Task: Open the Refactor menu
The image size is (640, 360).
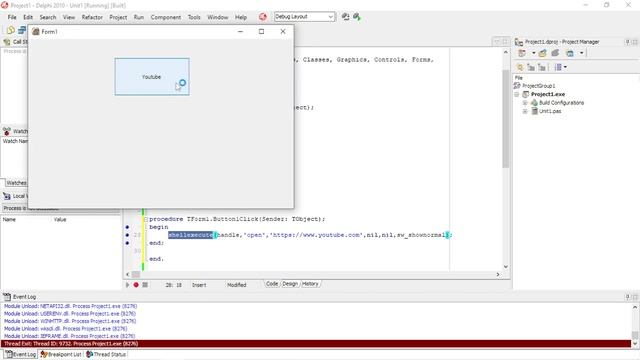Action: pyautogui.click(x=92, y=17)
